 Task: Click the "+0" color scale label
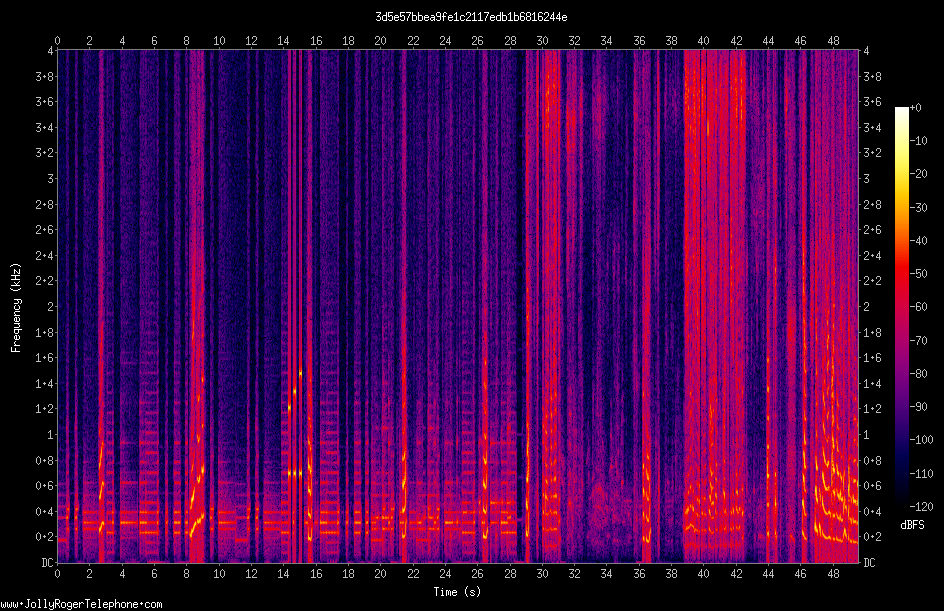(x=915, y=108)
